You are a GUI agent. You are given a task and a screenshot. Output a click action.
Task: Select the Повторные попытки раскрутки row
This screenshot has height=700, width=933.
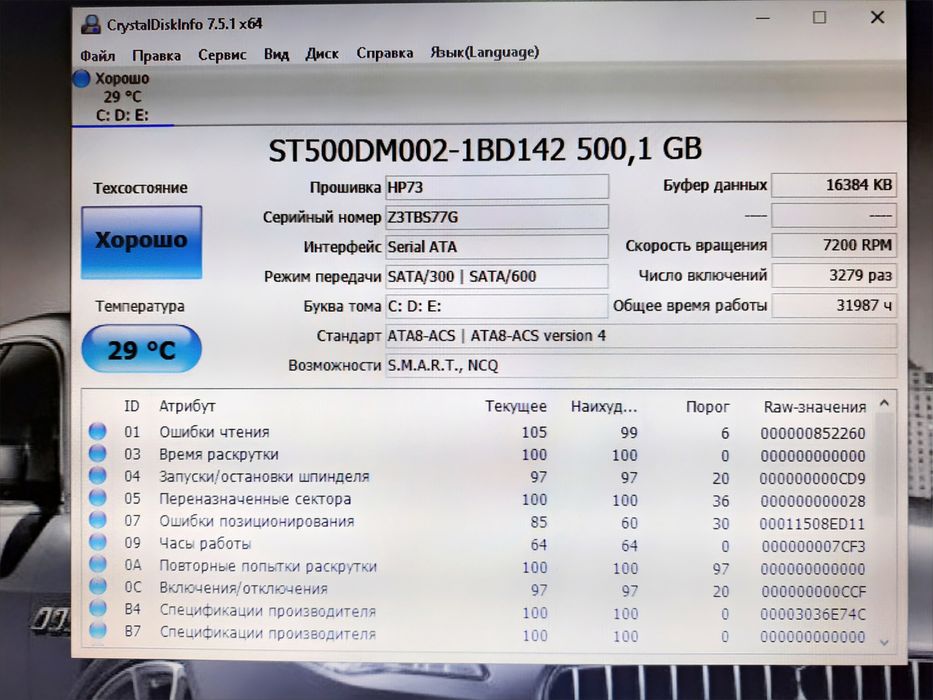pos(479,567)
